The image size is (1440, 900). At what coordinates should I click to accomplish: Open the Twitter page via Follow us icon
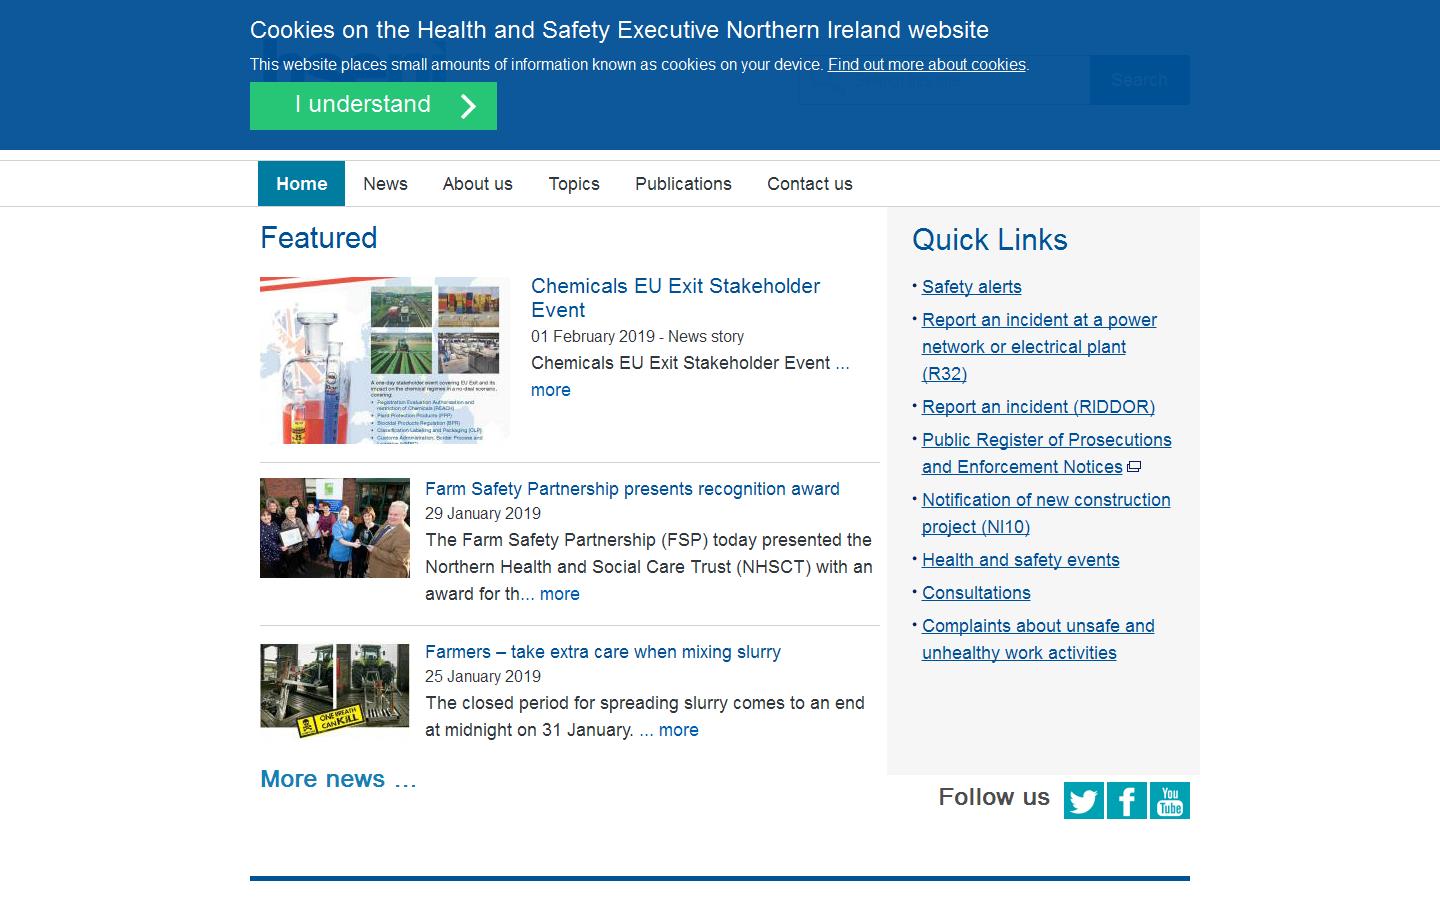(x=1083, y=800)
